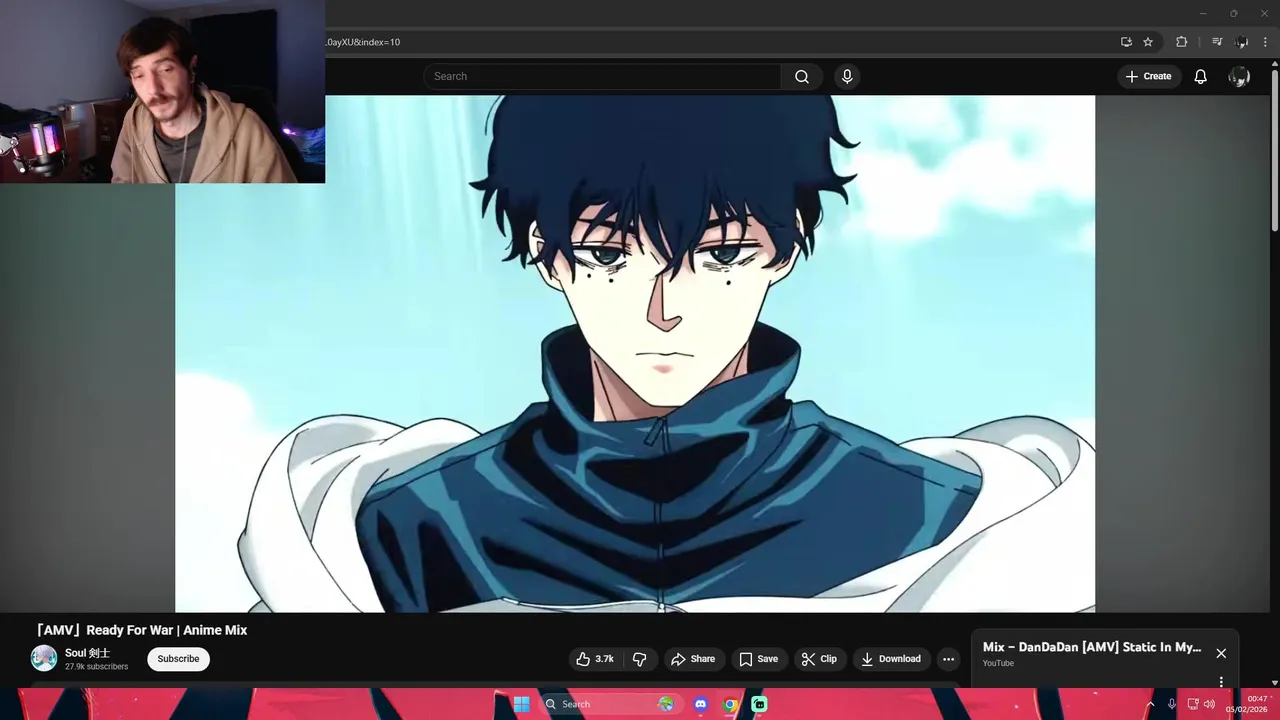The image size is (1280, 720).
Task: Activate voice search microphone icon
Action: [x=847, y=77]
